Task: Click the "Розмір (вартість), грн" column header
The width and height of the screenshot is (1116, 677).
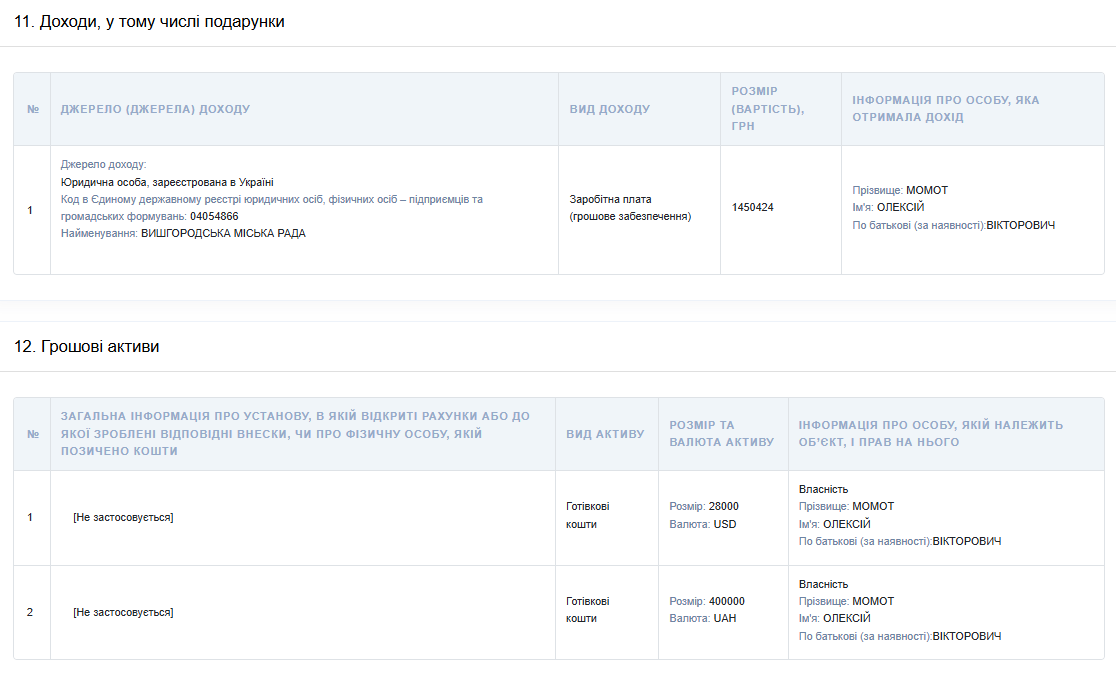Action: 767,108
